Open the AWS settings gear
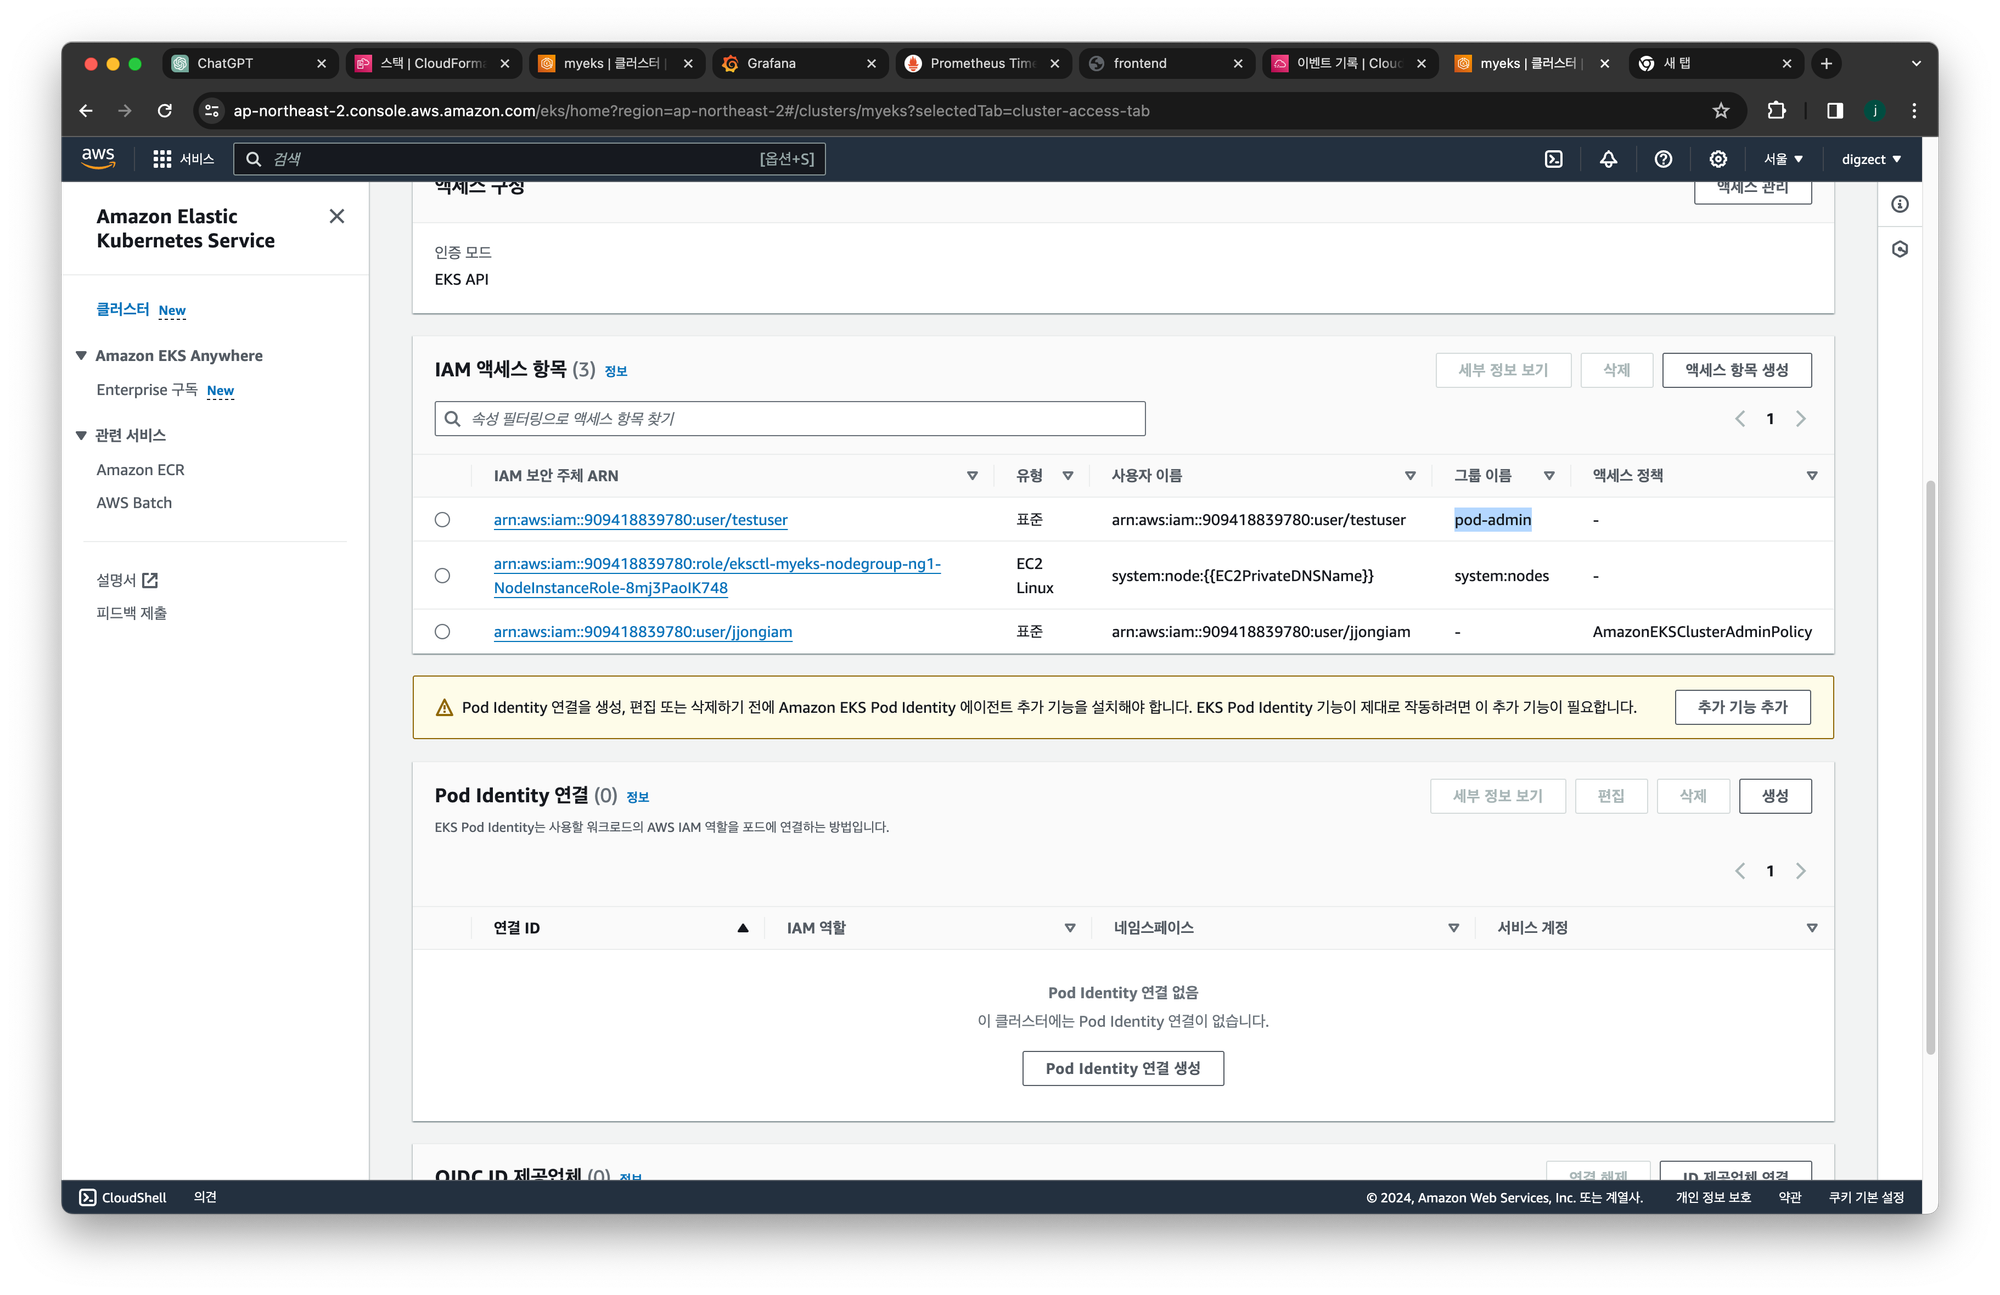Viewport: 2000px width, 1295px height. 1718,159
